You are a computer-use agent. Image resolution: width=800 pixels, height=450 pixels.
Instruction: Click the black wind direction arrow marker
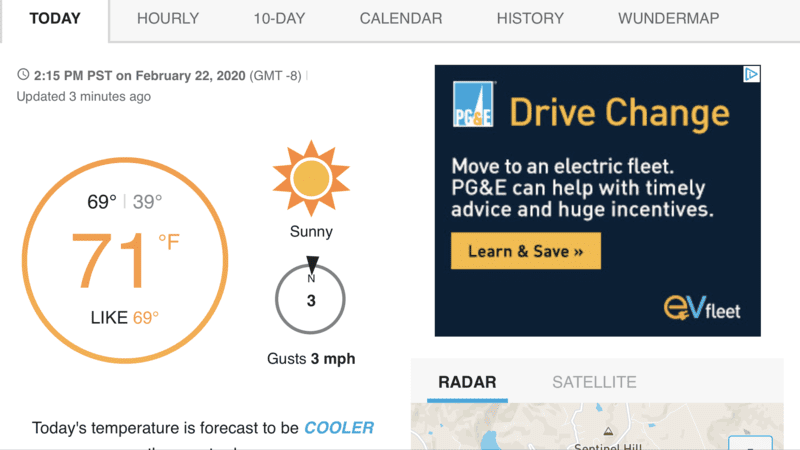(312, 264)
